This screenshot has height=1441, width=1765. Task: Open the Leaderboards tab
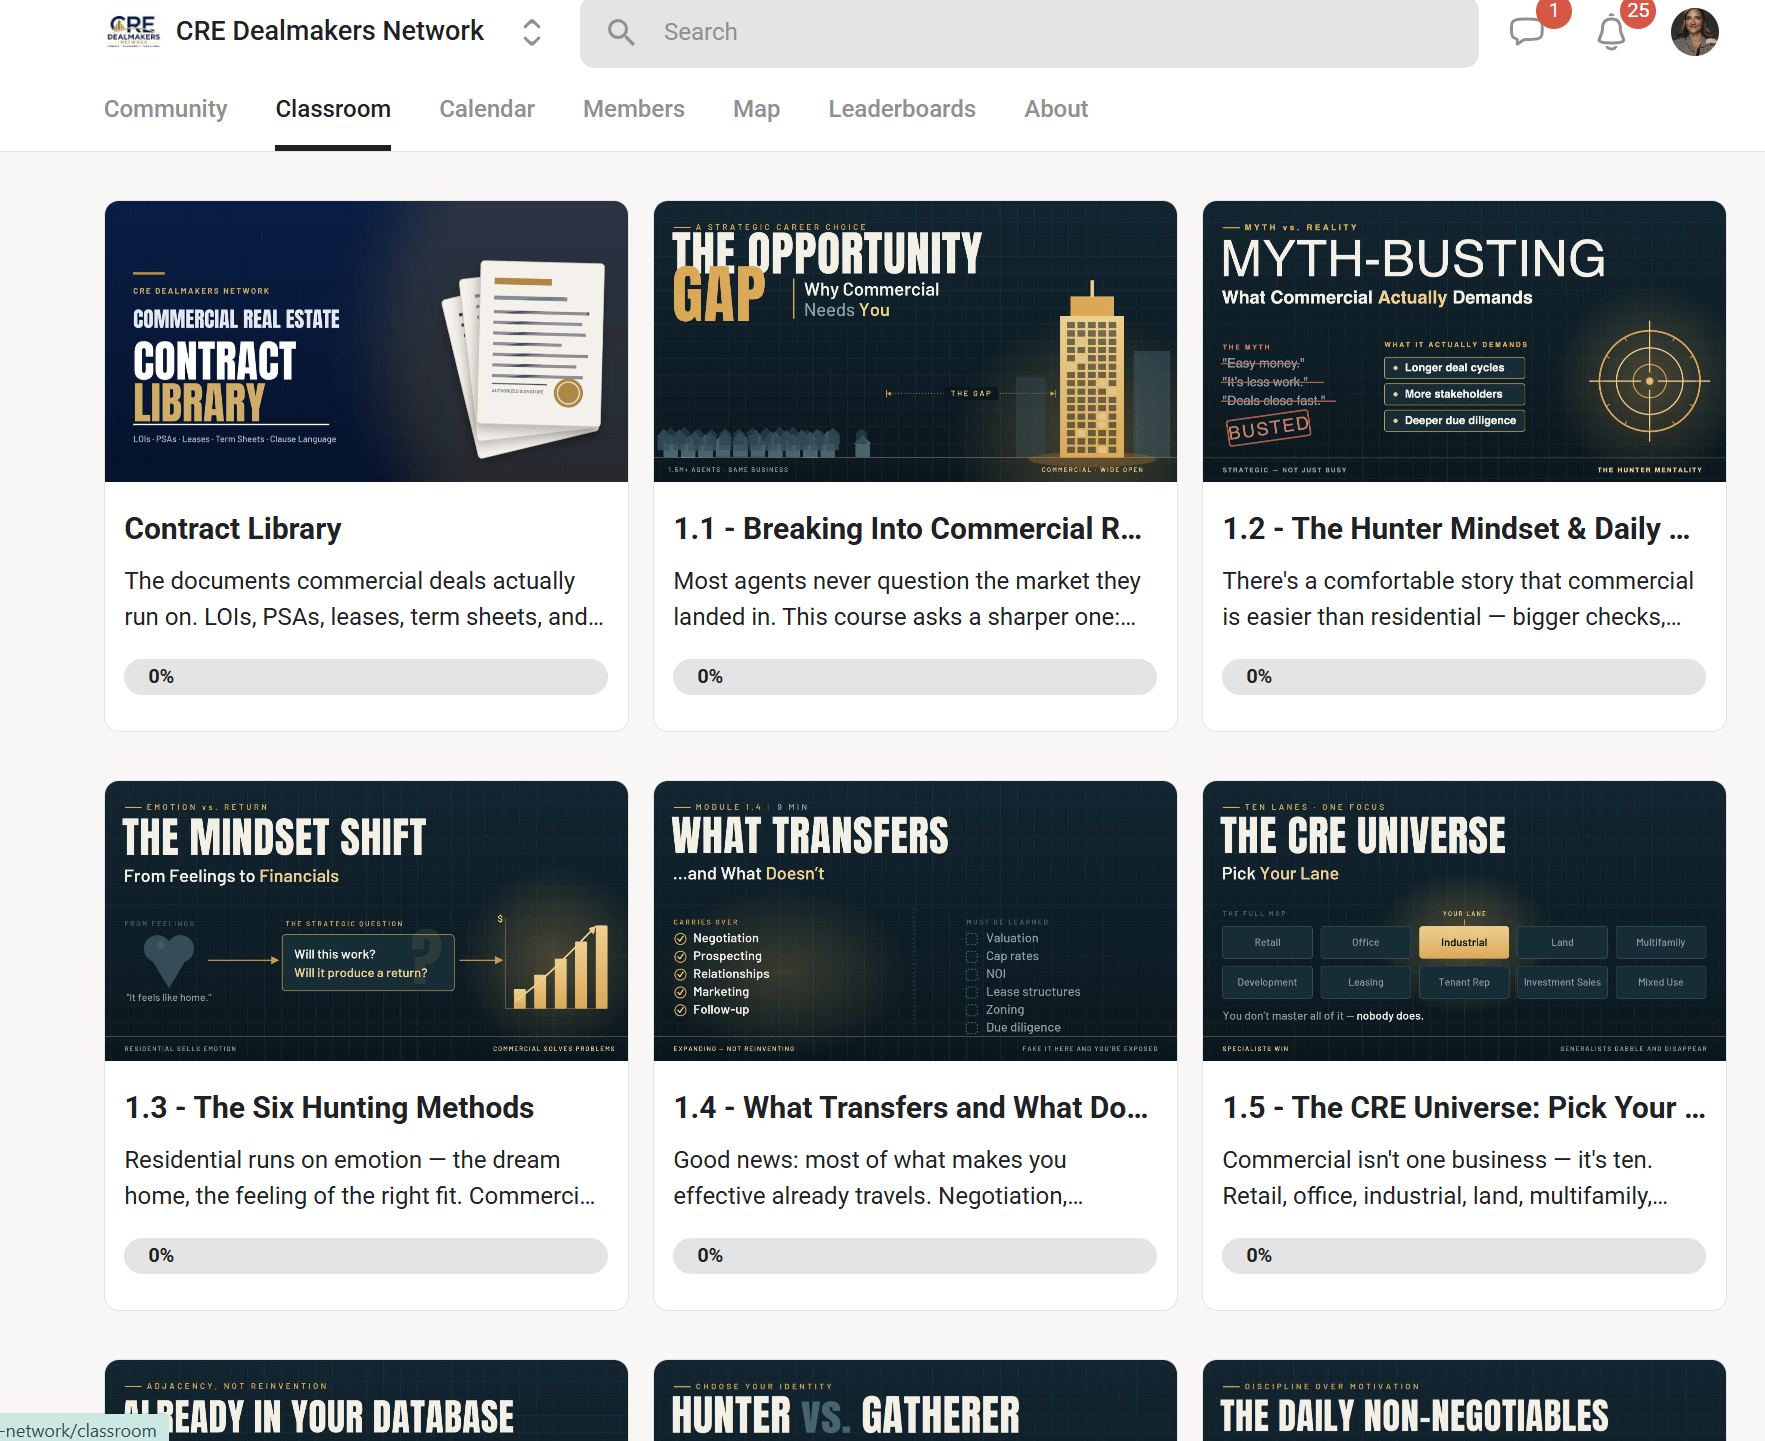[x=902, y=109]
